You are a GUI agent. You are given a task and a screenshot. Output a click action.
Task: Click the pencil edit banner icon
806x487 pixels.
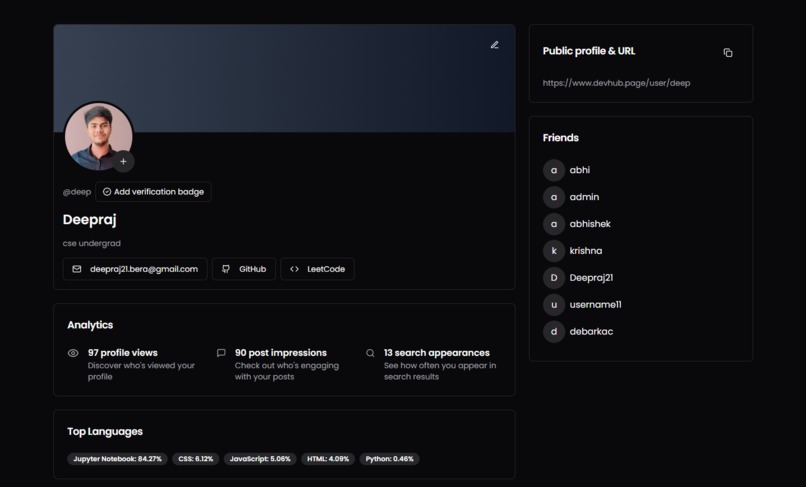point(494,45)
